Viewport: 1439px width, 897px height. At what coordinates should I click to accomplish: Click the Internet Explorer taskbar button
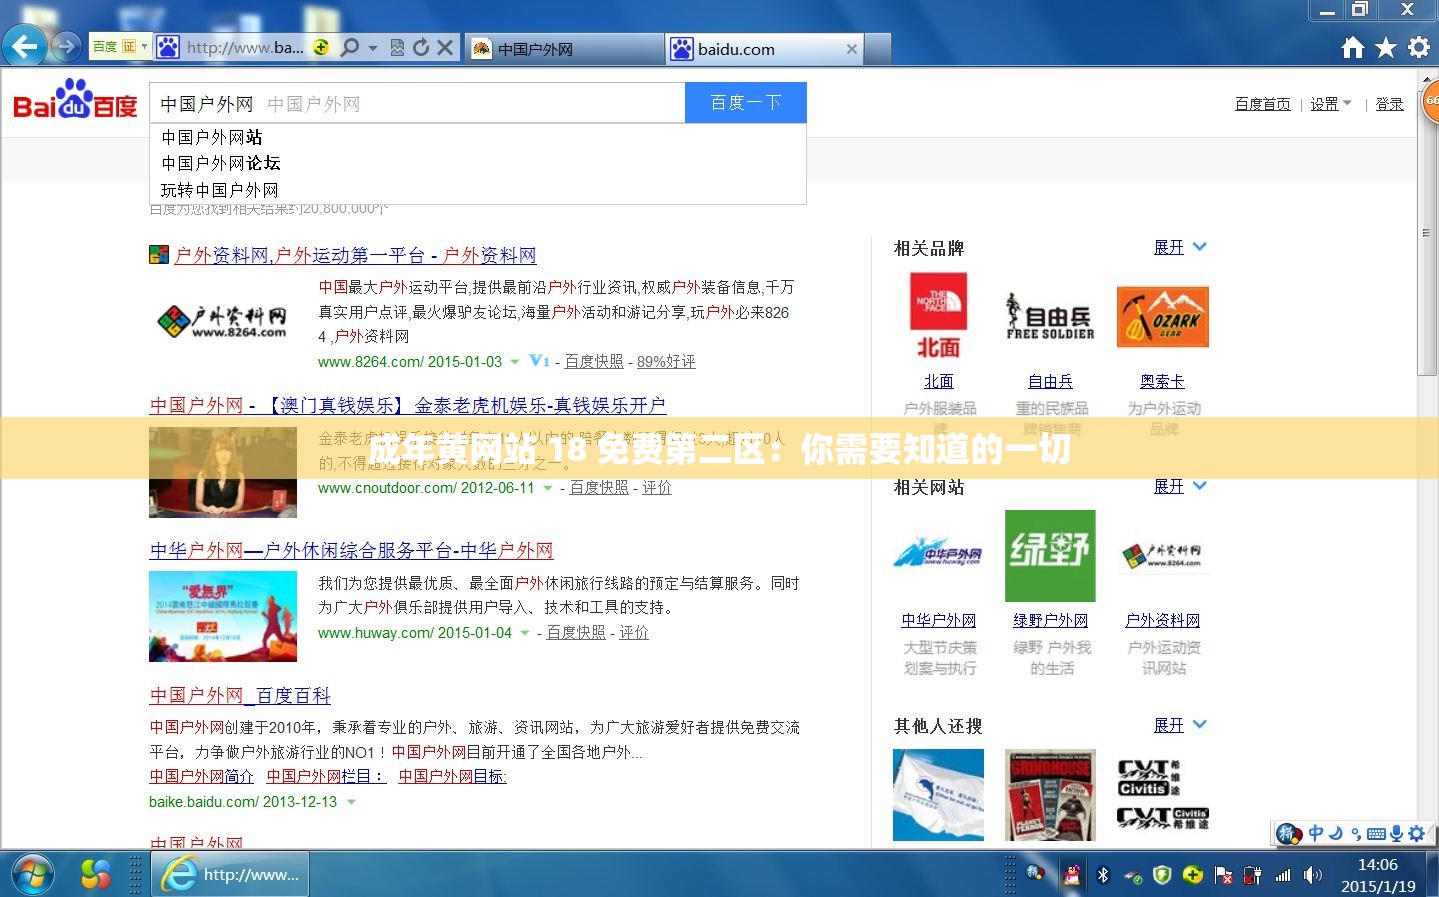(232, 875)
